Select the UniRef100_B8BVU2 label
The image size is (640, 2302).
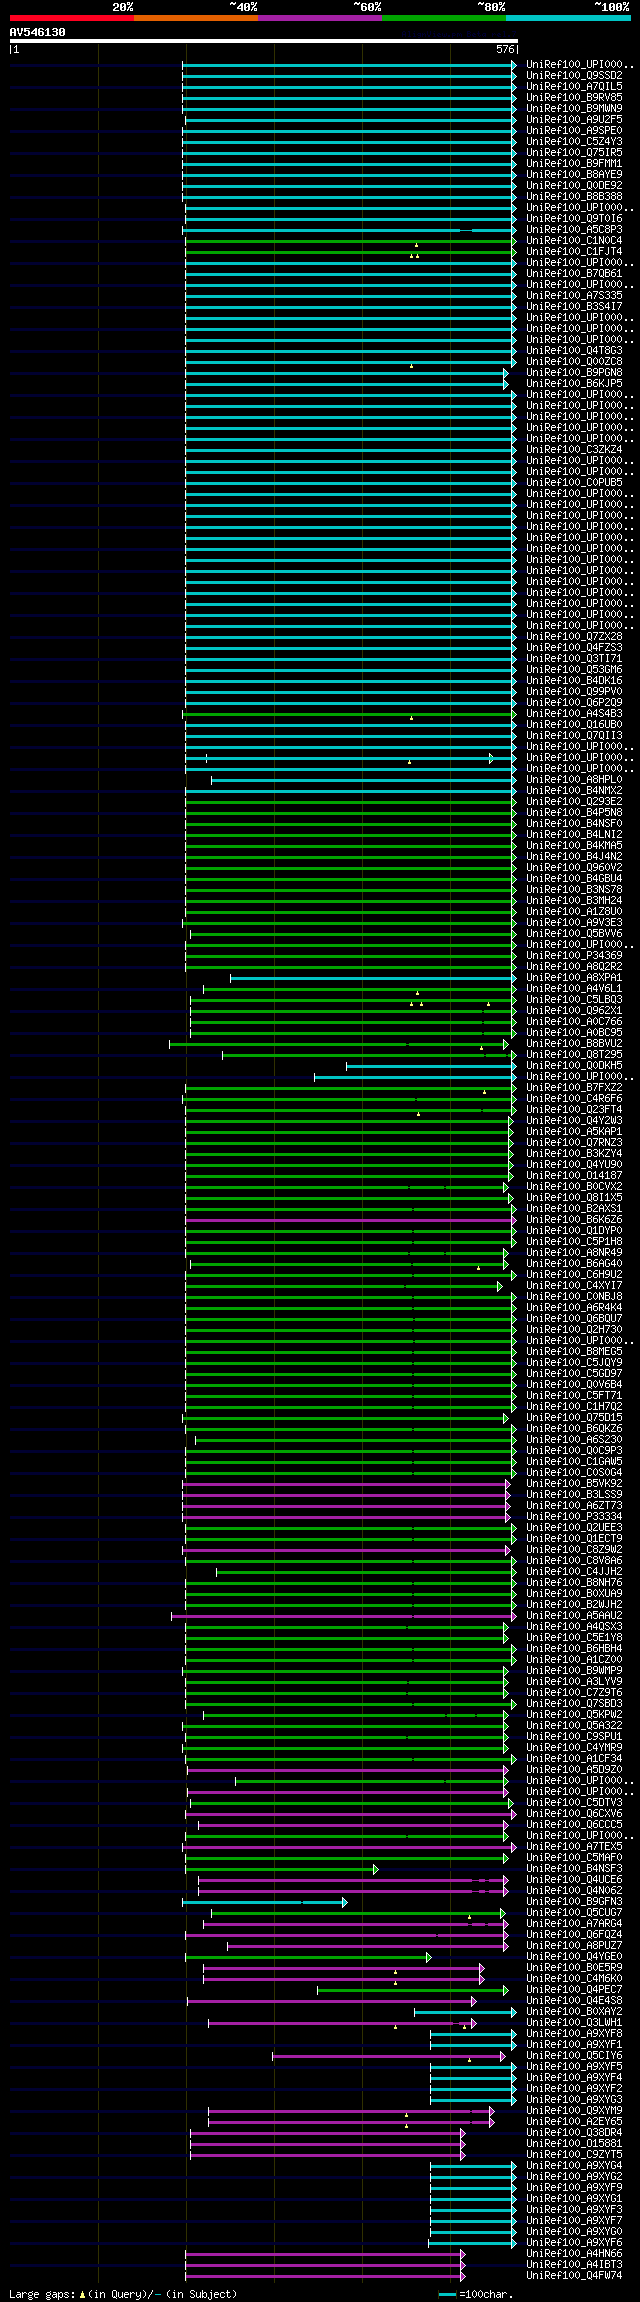(574, 1043)
